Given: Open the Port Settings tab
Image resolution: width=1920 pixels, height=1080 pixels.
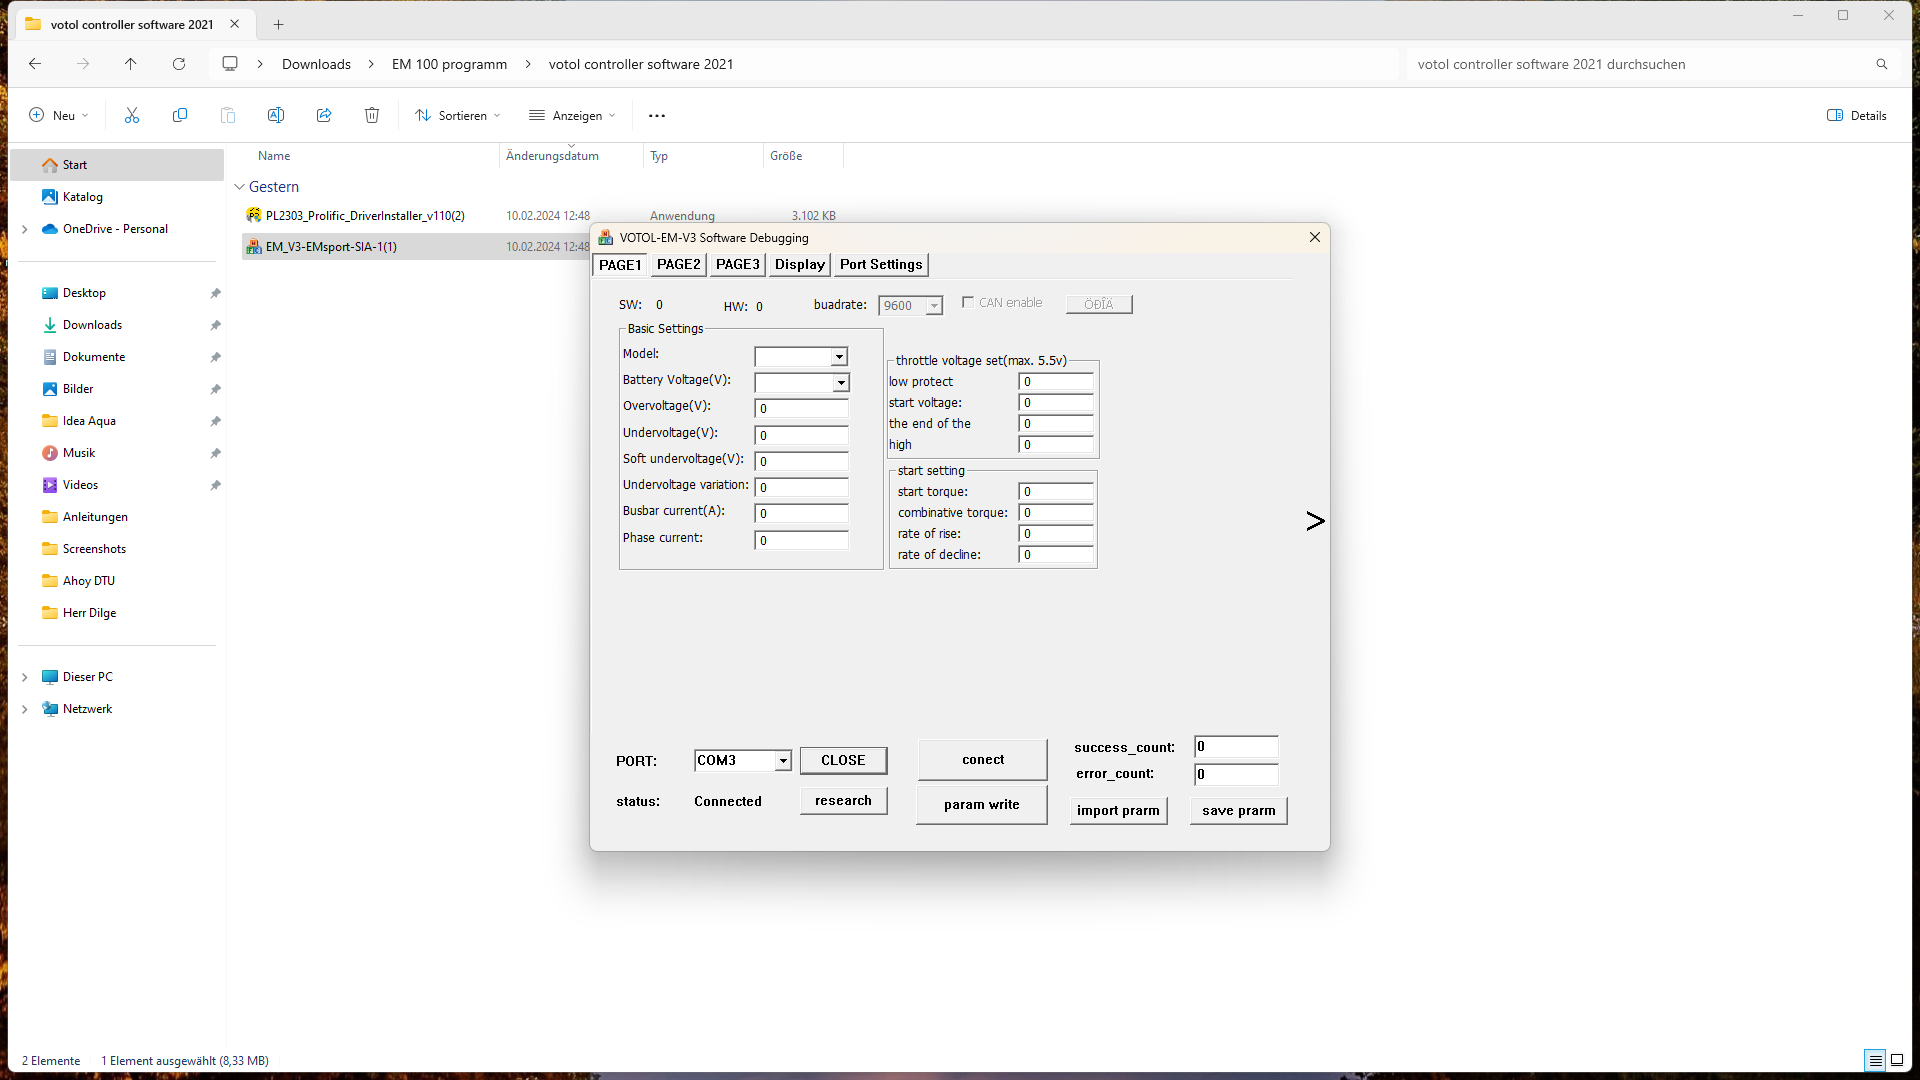Looking at the screenshot, I should [881, 264].
